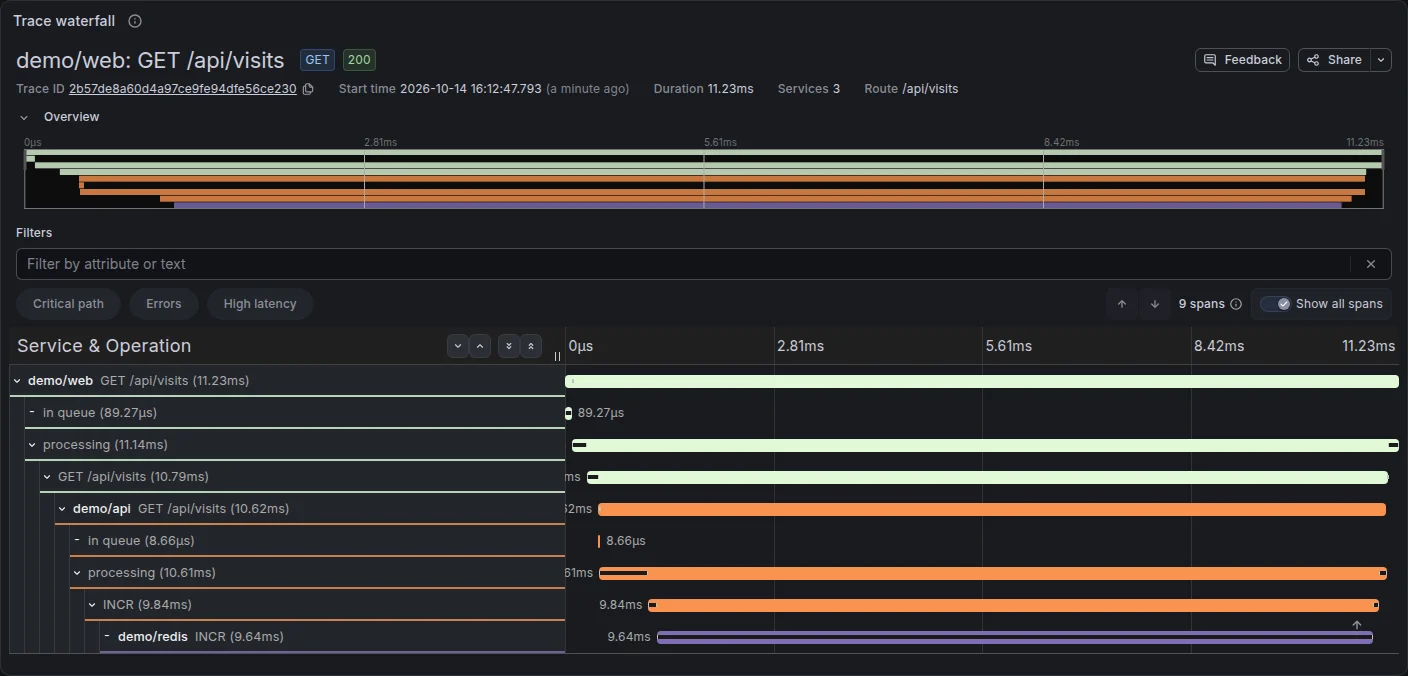Collapse the INCR (9.84ms) span
1408x676 pixels.
pyautogui.click(x=92, y=605)
